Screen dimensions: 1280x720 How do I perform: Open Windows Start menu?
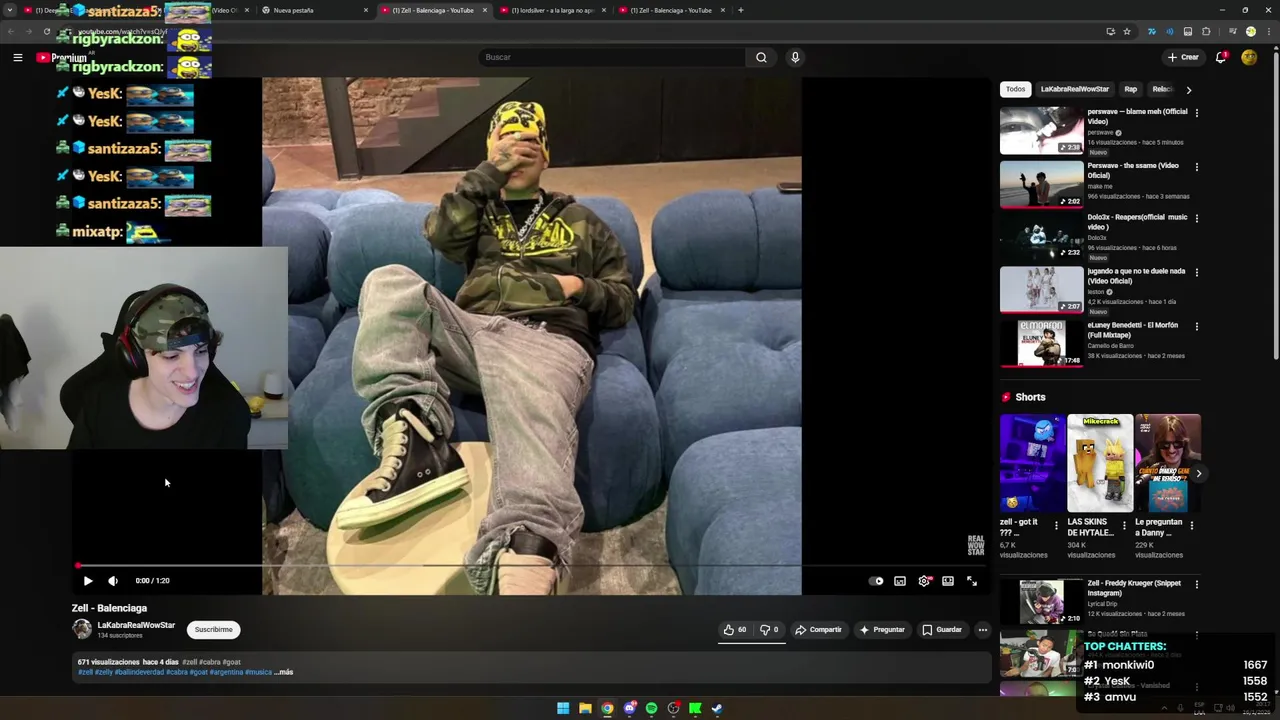563,708
